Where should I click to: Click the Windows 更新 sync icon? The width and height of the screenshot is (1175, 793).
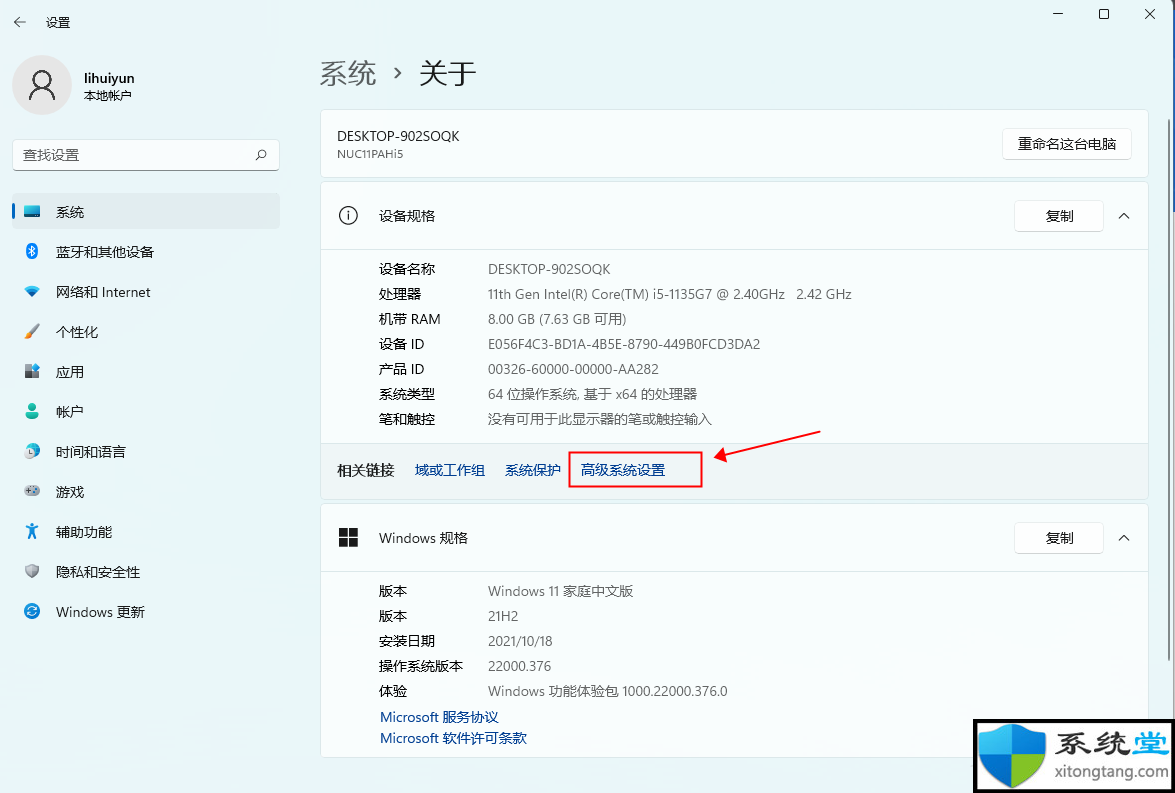[x=32, y=612]
